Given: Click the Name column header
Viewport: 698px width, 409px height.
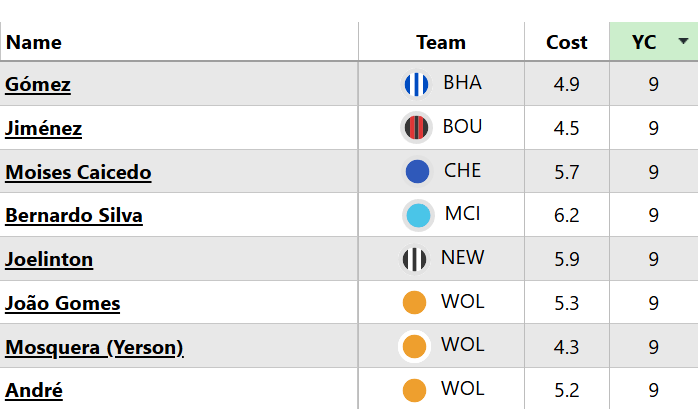Looking at the screenshot, I should point(34,42).
